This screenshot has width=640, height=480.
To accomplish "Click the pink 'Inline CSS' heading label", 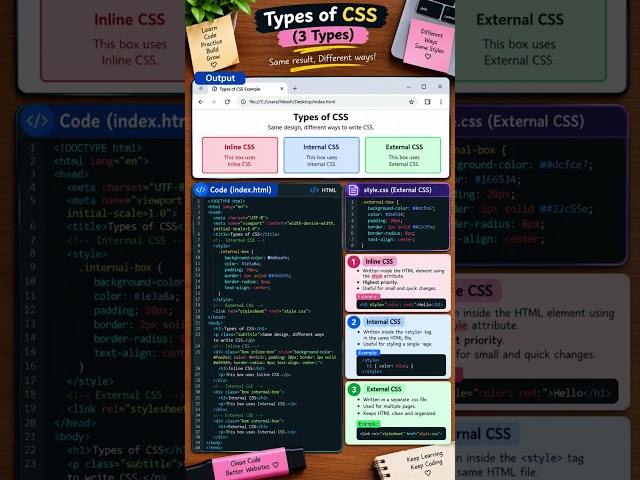I will (x=379, y=262).
